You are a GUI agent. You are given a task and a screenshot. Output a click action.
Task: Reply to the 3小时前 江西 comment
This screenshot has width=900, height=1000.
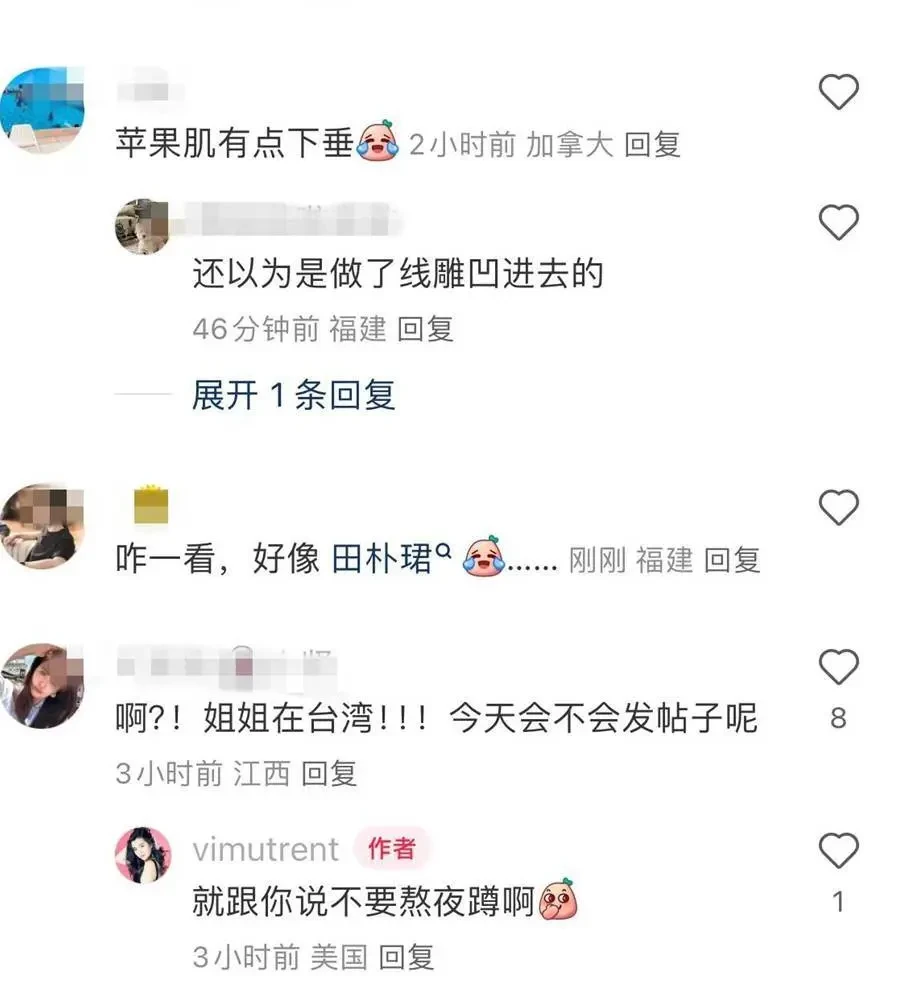(x=328, y=774)
